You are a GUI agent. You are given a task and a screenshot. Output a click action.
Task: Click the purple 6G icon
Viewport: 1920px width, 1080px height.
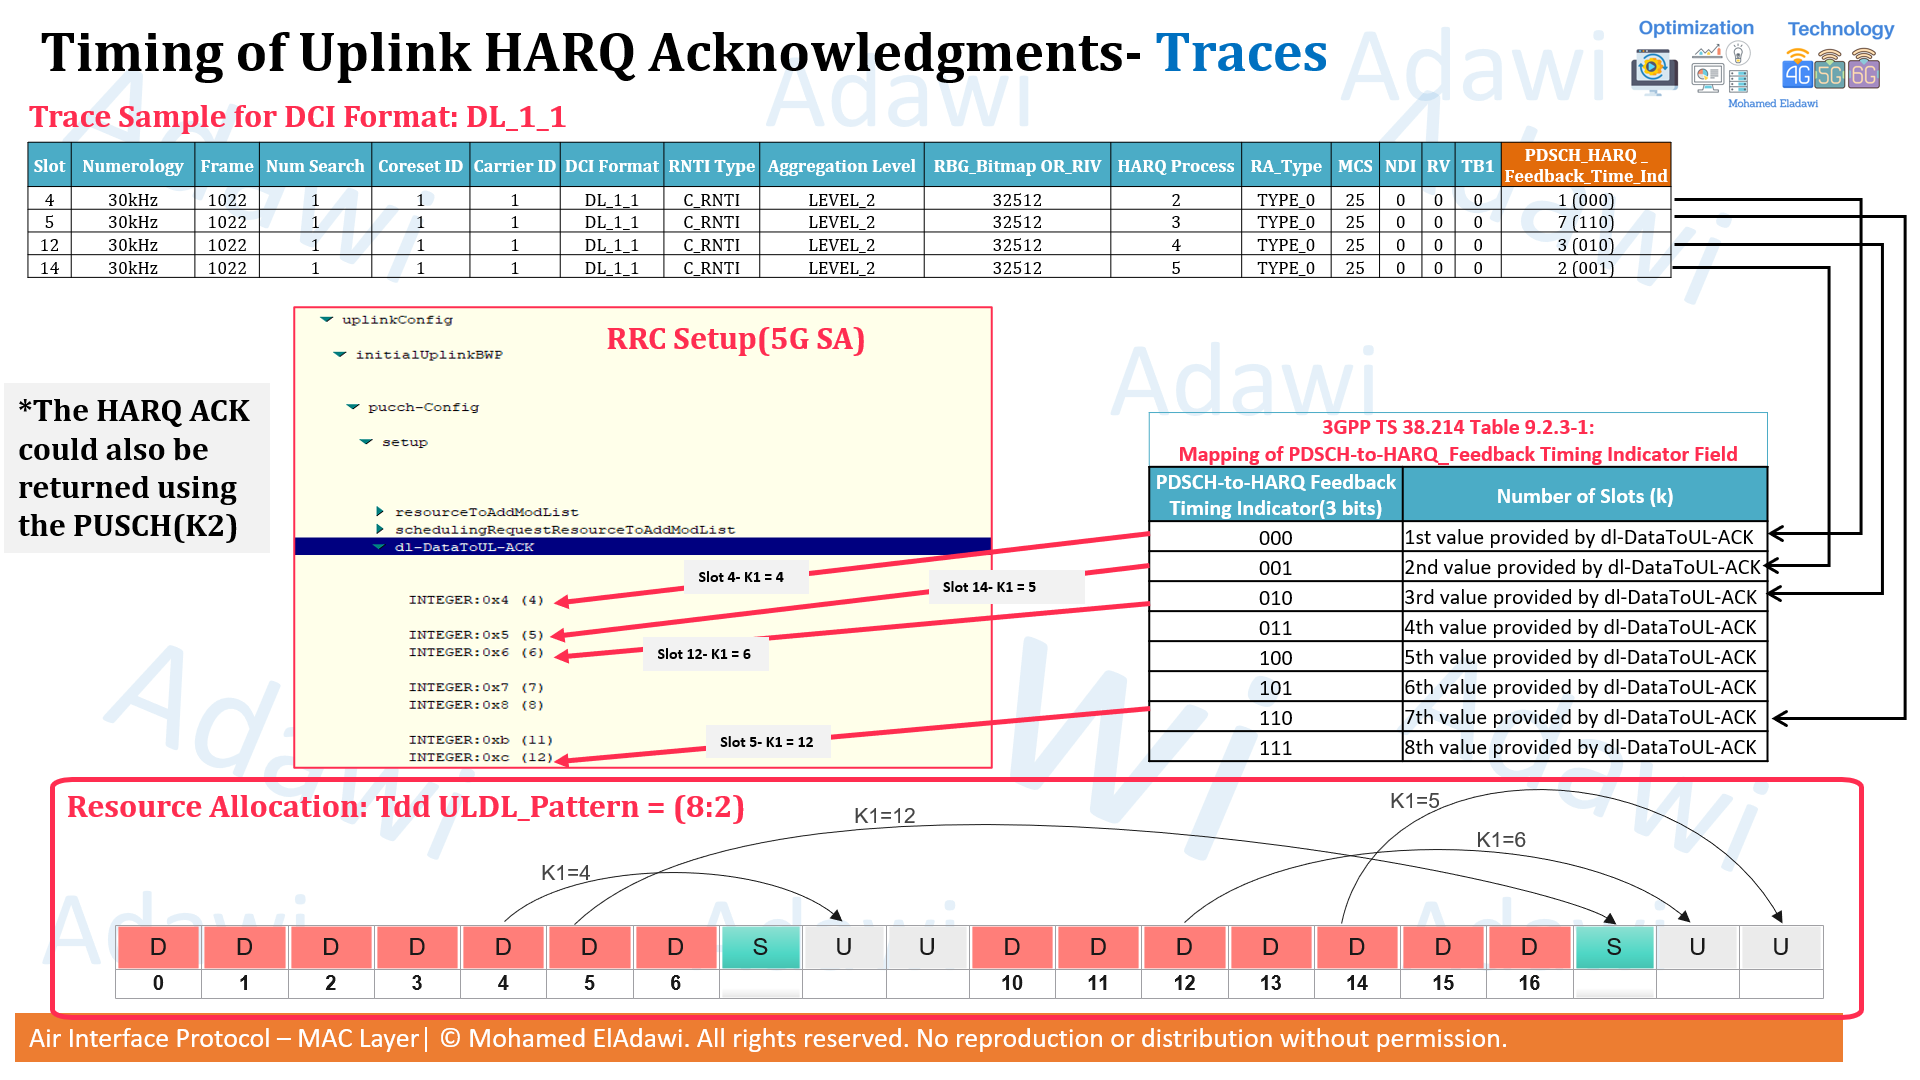1864,71
